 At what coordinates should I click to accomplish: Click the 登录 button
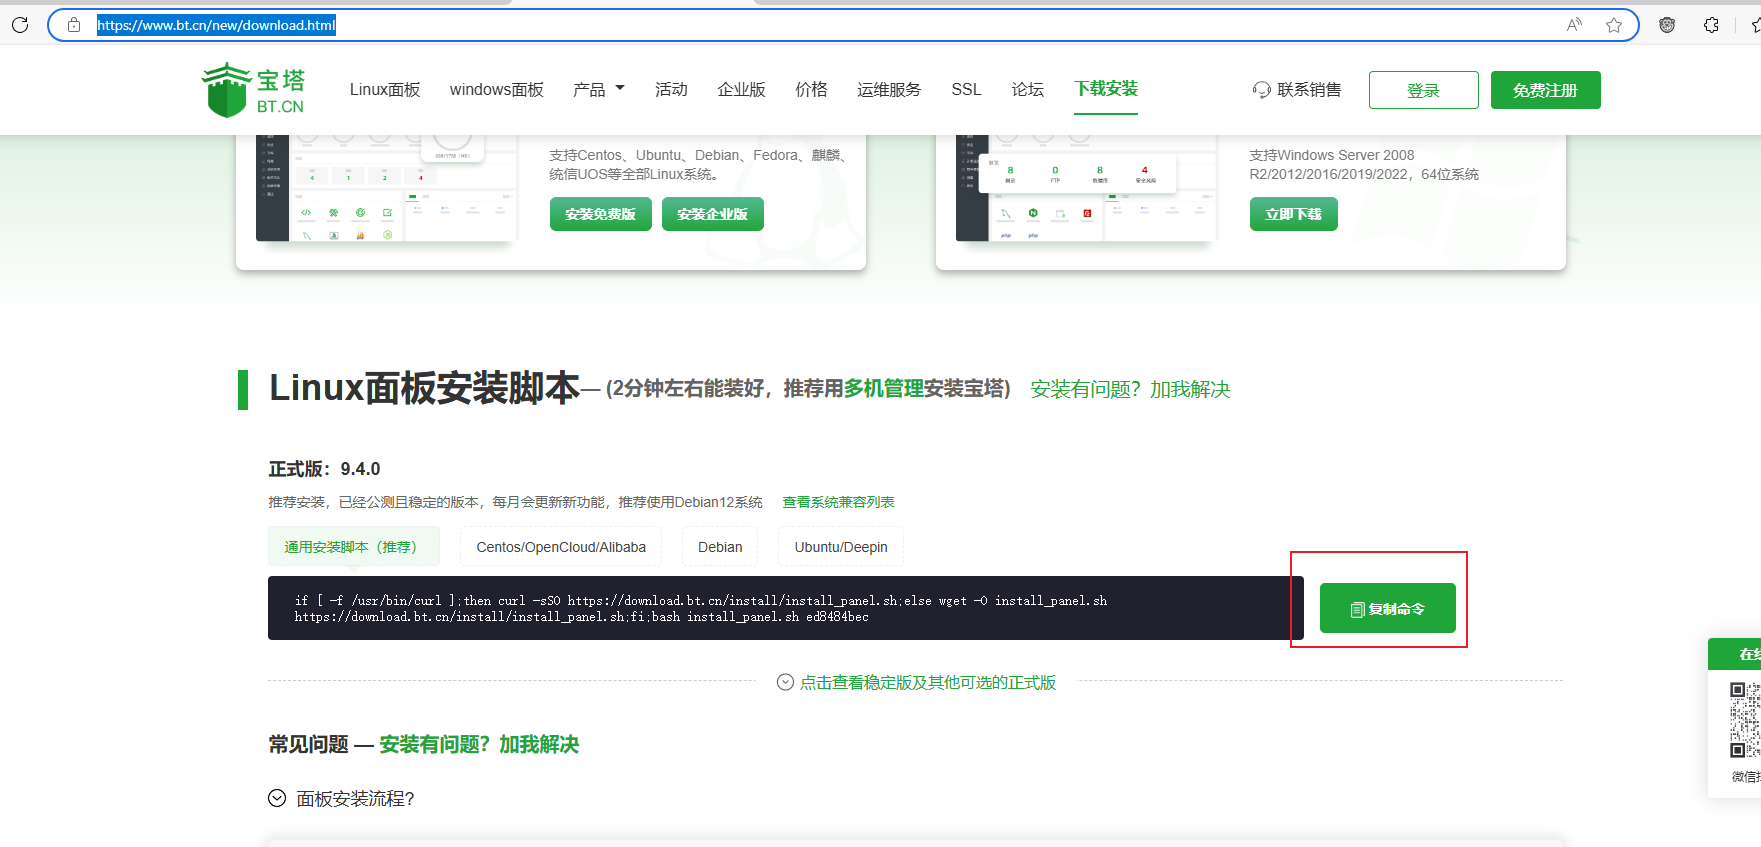tap(1423, 90)
